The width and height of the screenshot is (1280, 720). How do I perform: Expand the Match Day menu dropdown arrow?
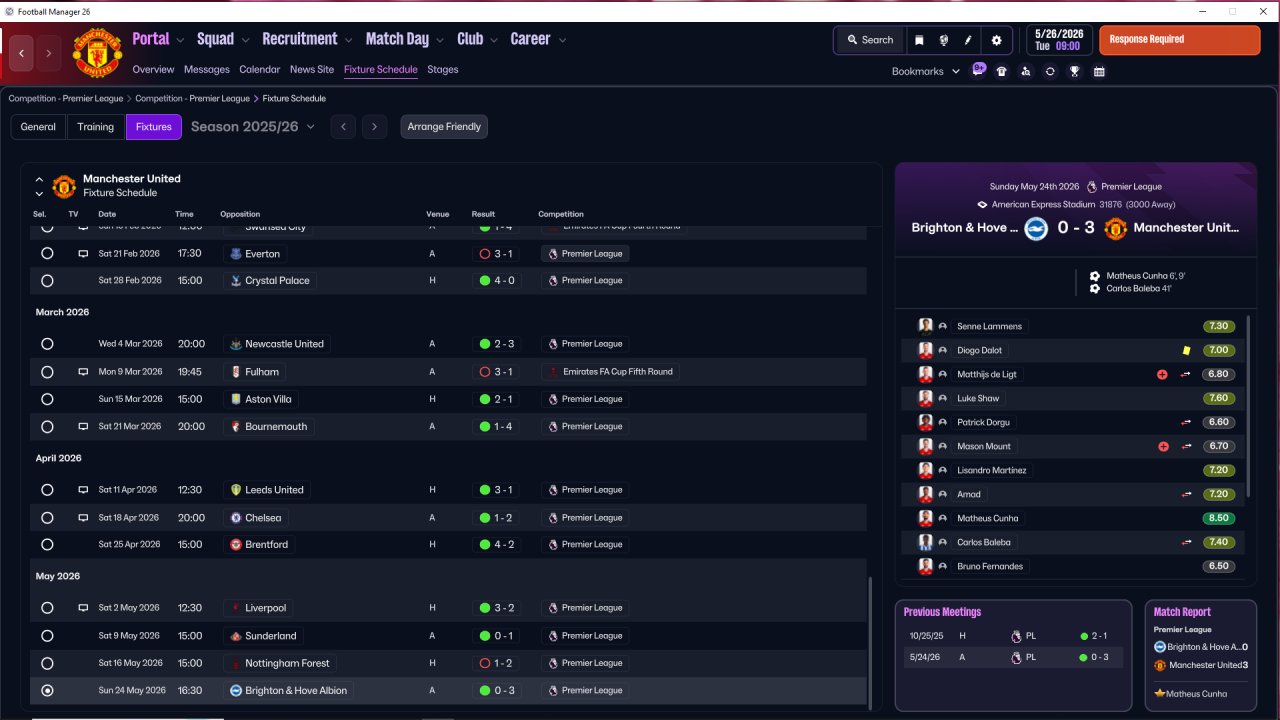tap(440, 40)
